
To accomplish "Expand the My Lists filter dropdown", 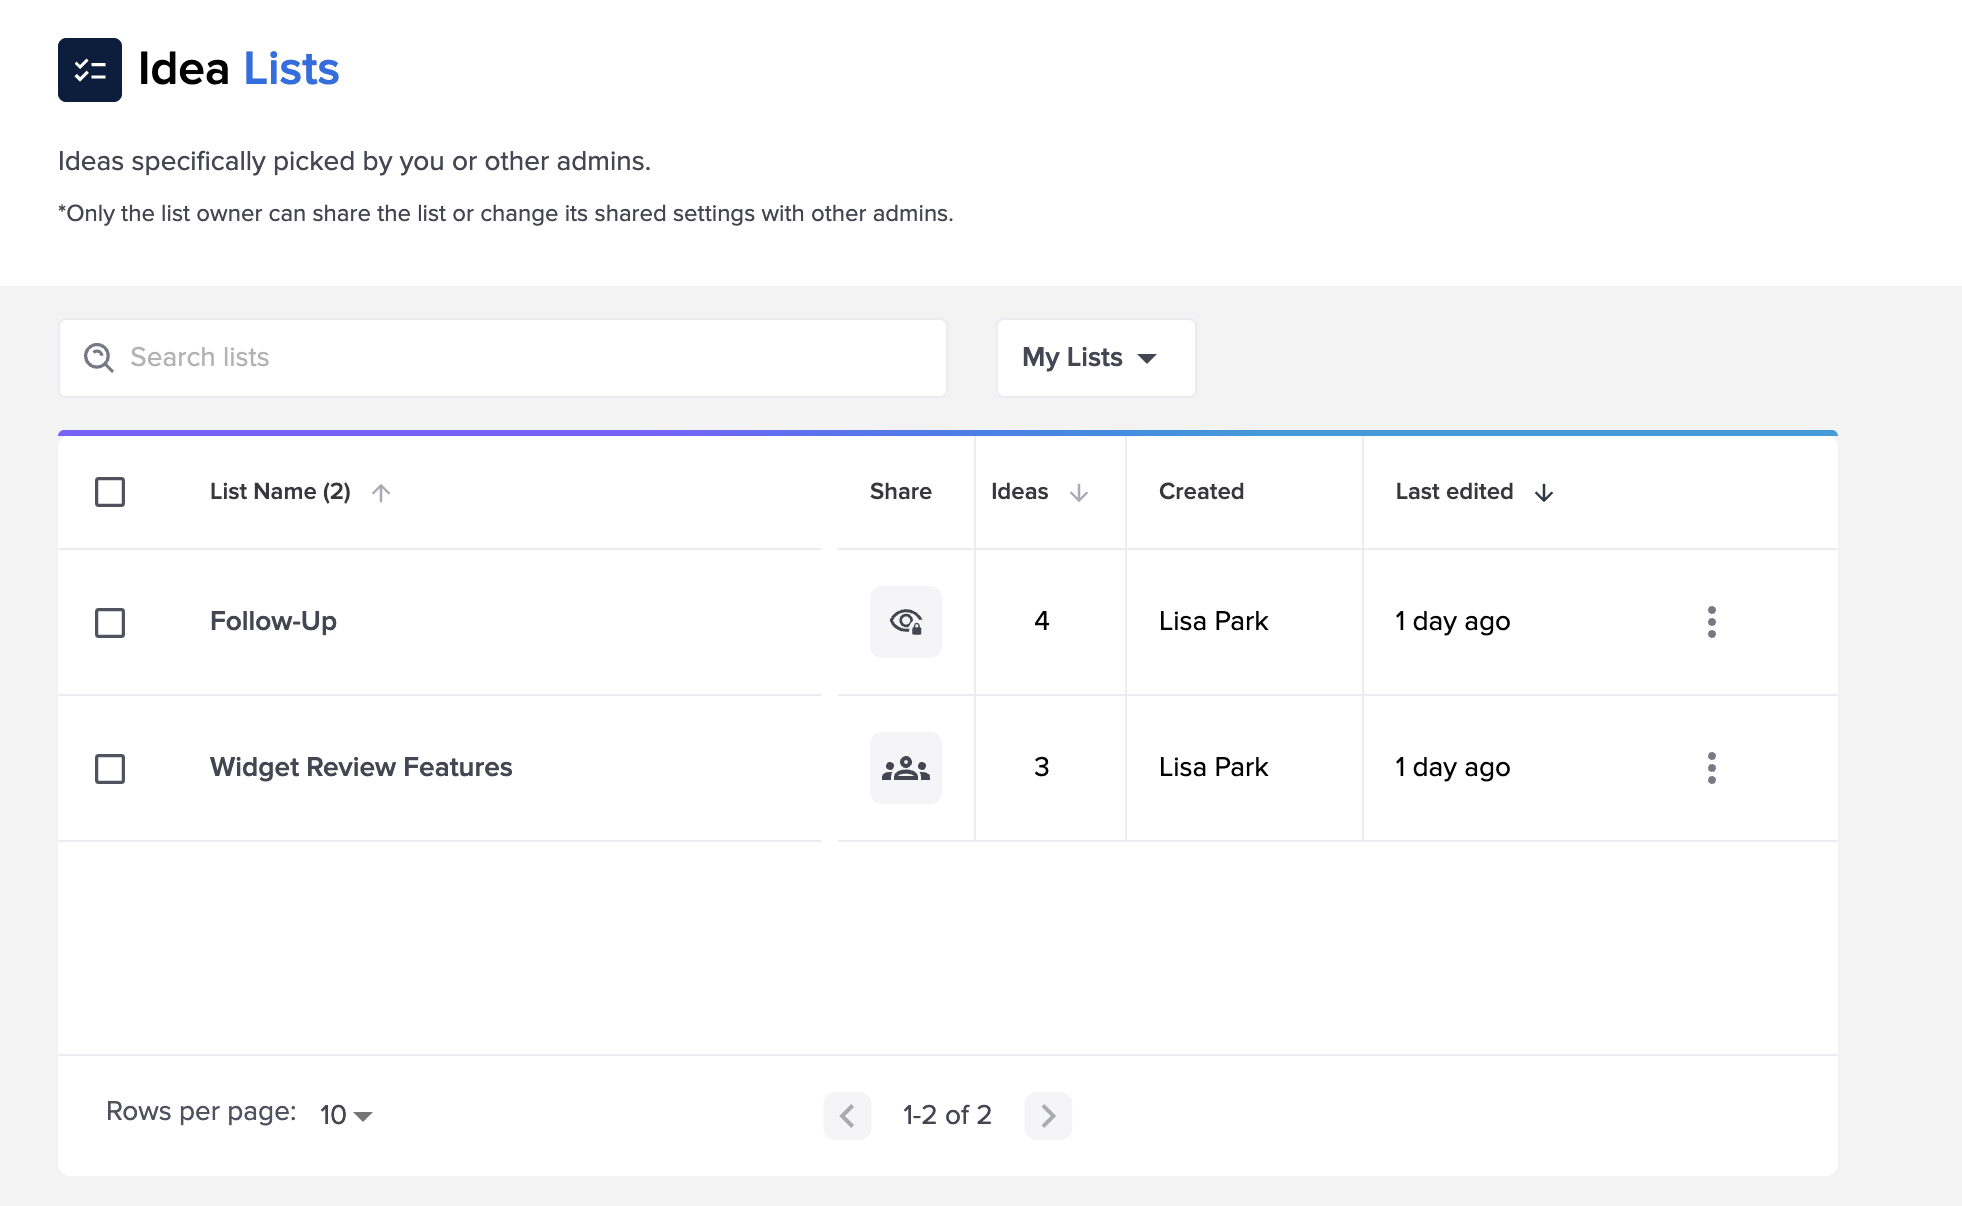I will coord(1095,358).
